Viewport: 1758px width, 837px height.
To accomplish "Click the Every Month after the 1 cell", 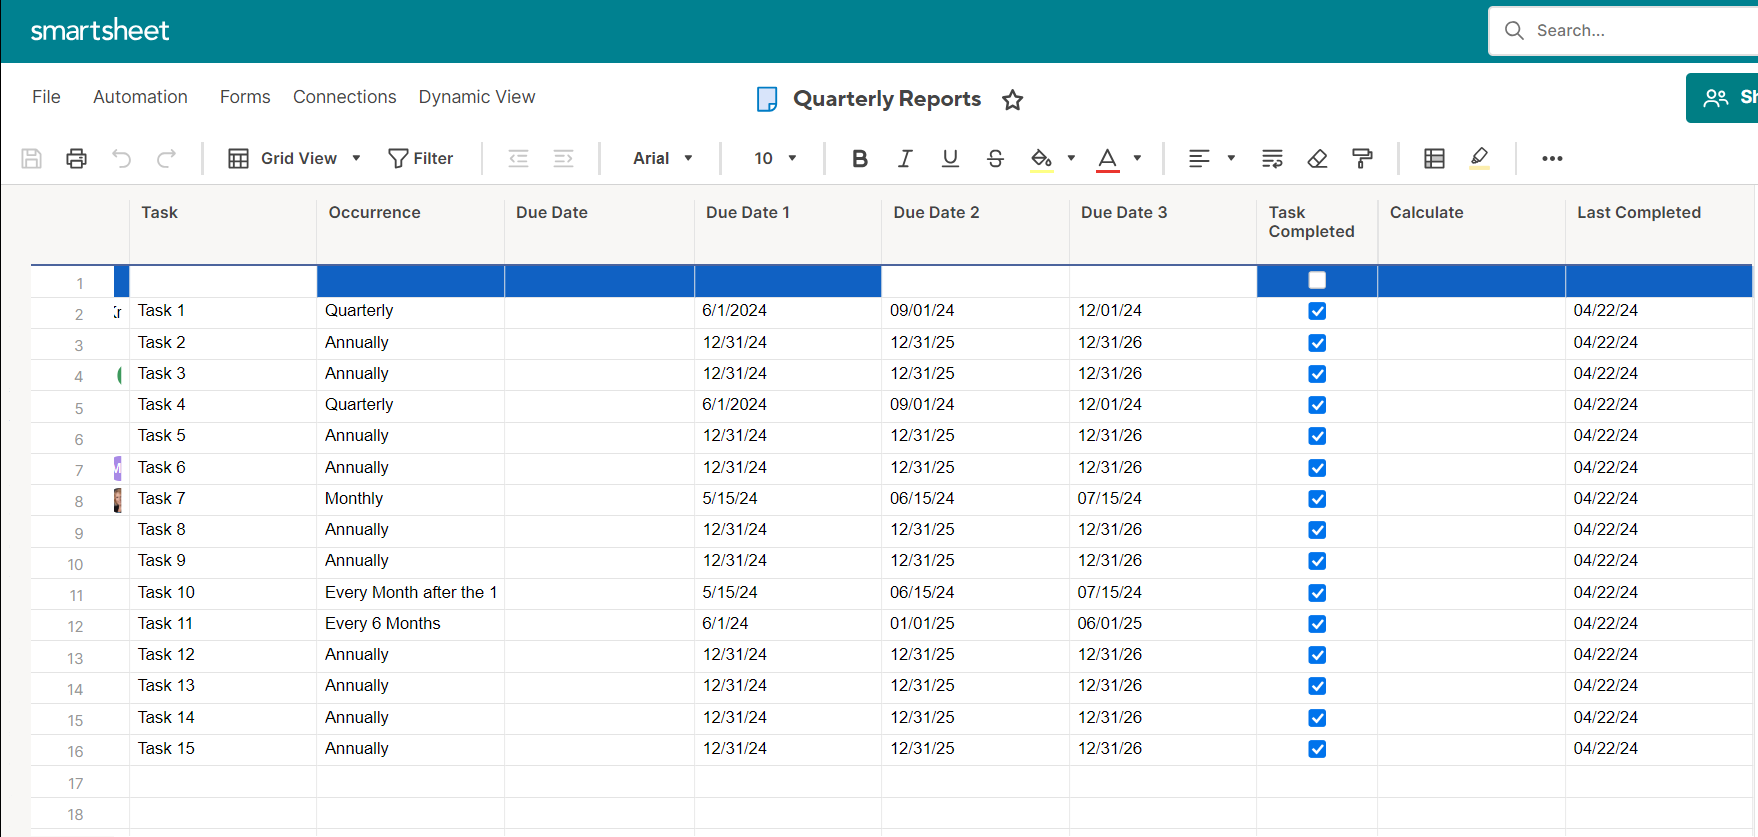I will coord(410,593).
